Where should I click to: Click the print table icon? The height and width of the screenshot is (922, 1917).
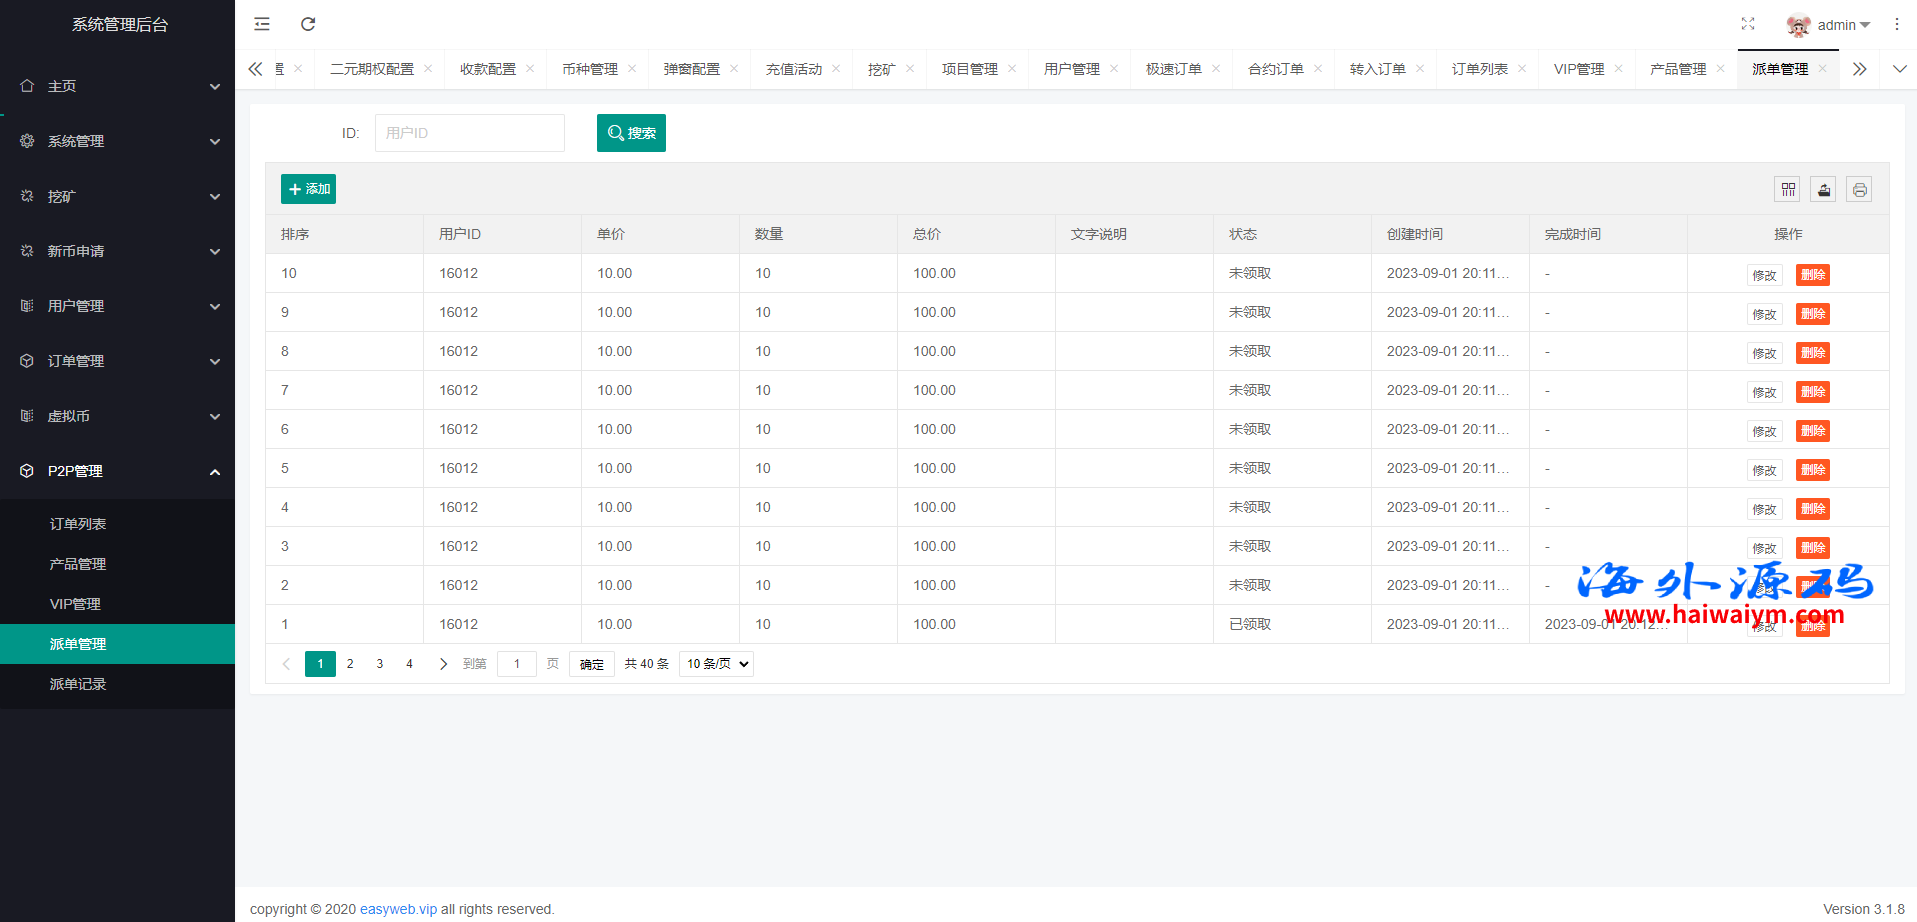coord(1859,189)
